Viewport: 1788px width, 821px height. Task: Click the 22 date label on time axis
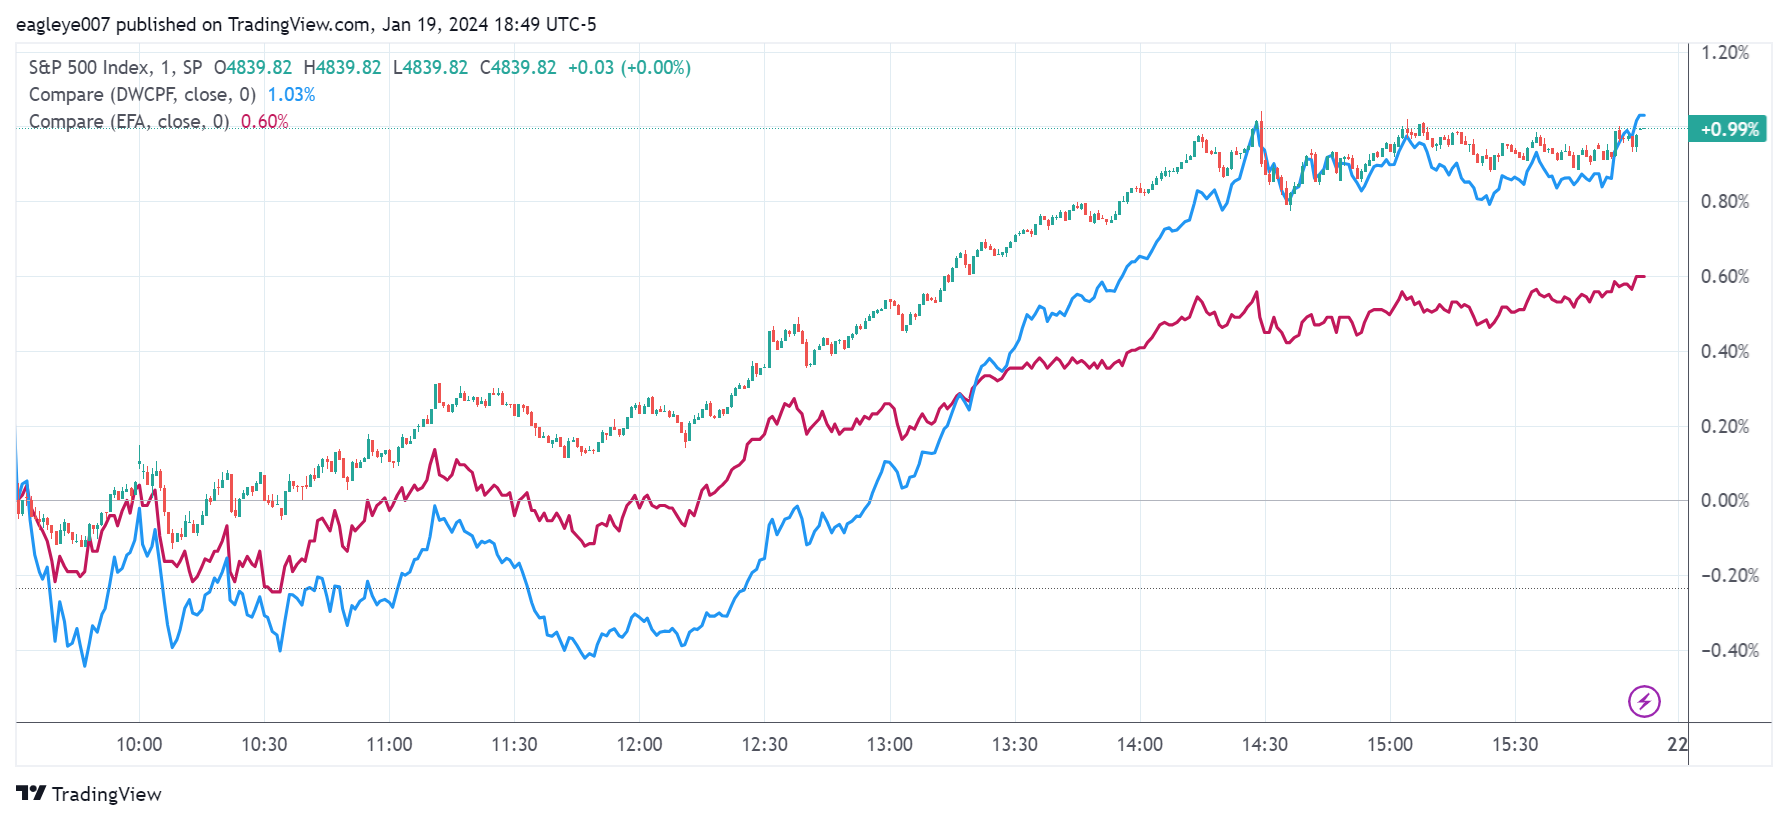tap(1677, 745)
